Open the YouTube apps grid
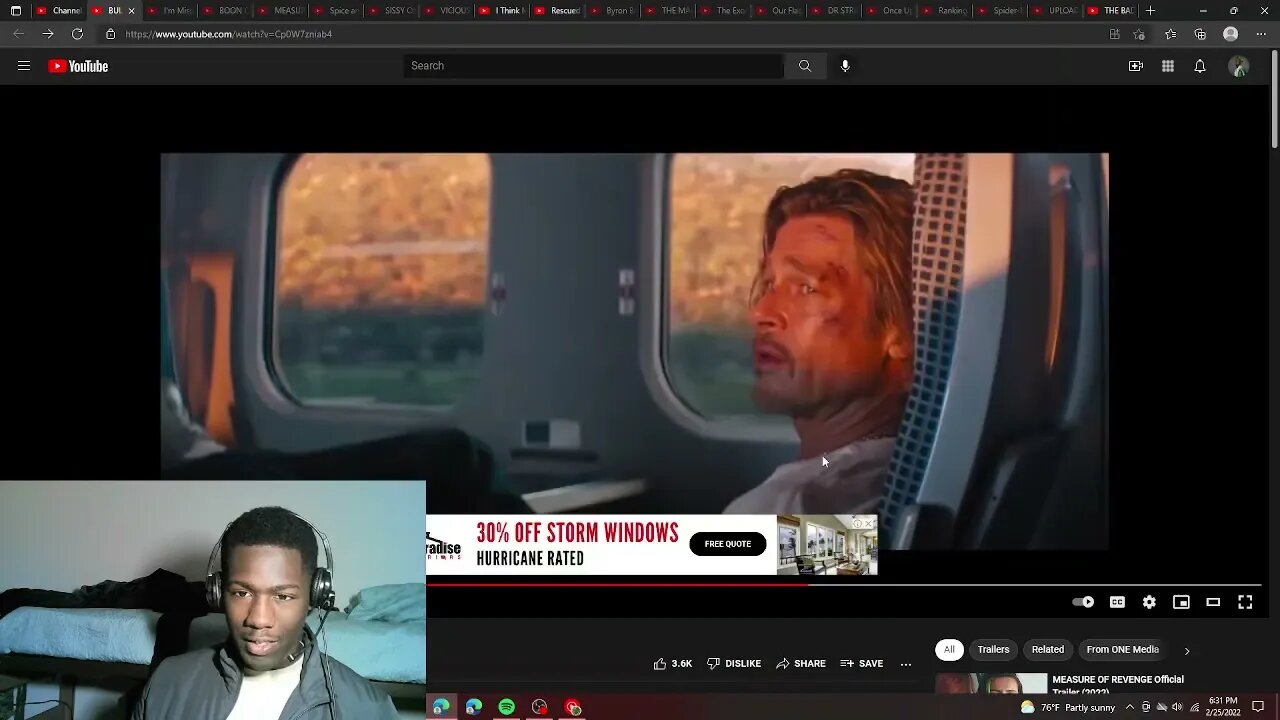Viewport: 1280px width, 720px height. (1168, 66)
